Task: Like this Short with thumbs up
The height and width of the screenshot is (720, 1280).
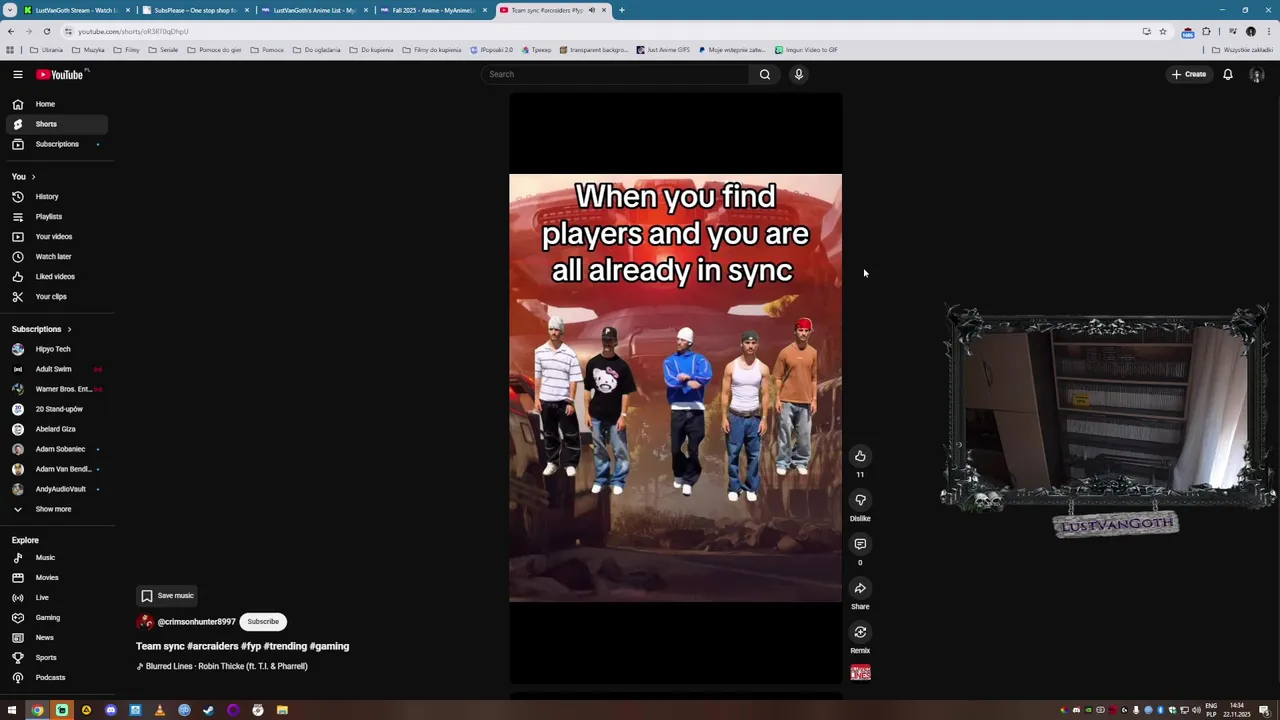Action: point(860,456)
